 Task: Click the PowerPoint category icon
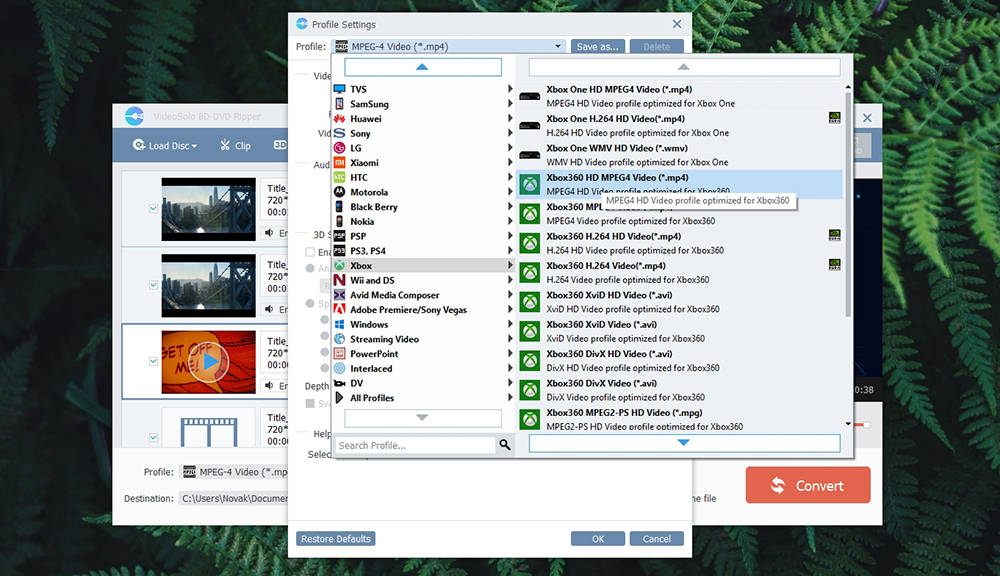coord(339,353)
